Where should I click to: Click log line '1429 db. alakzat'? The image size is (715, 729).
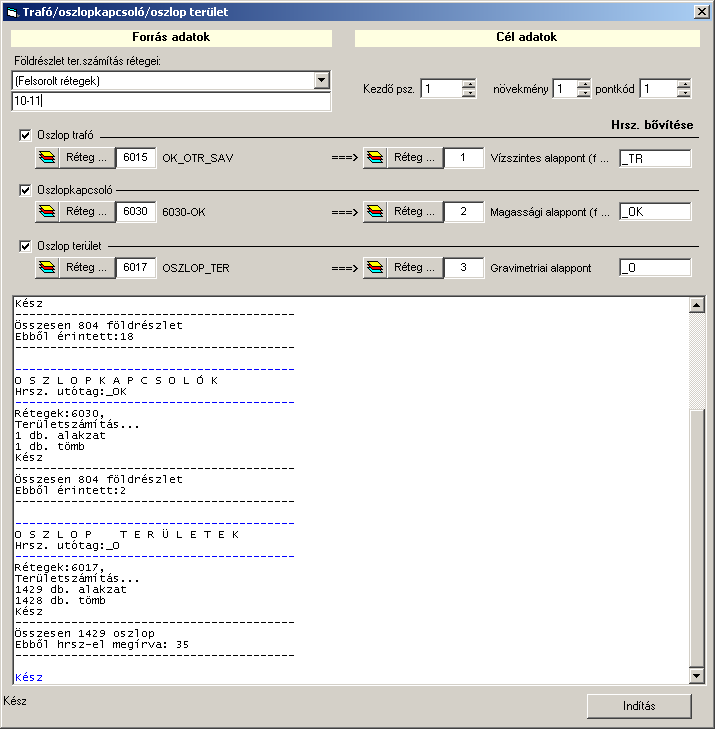tap(71, 589)
